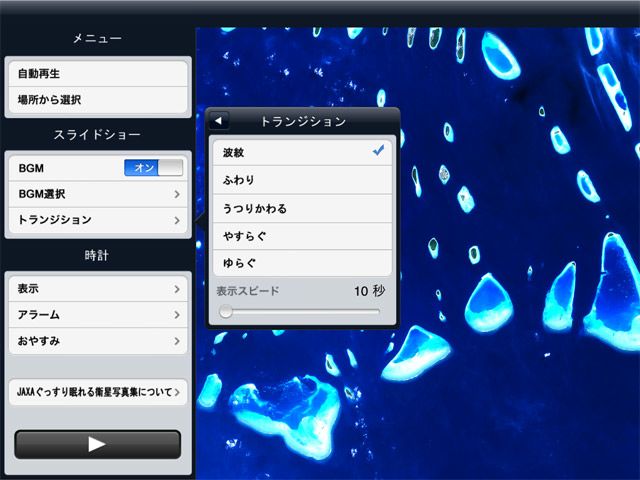This screenshot has width=640, height=480.
Task: Open the おやすみ settings row
Action: pos(98,341)
